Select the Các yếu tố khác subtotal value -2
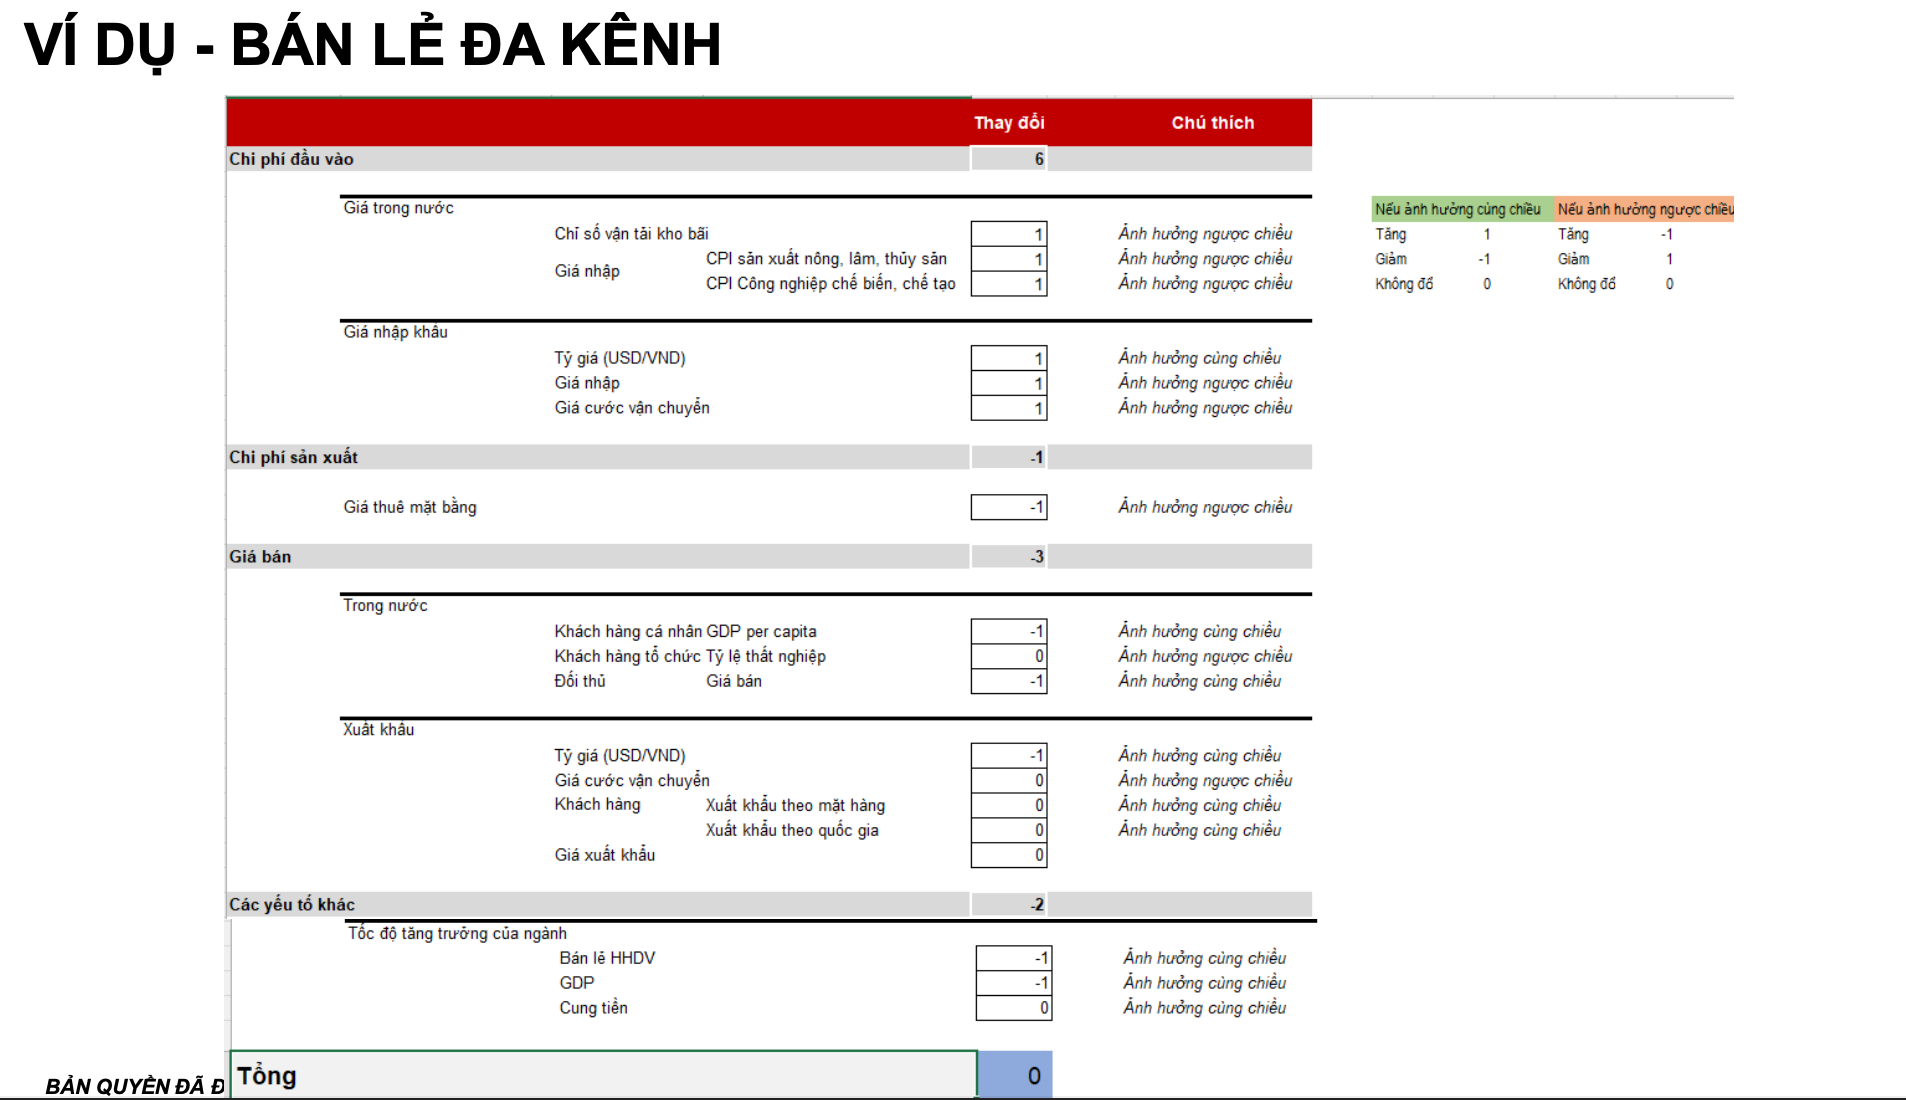 coord(1009,905)
